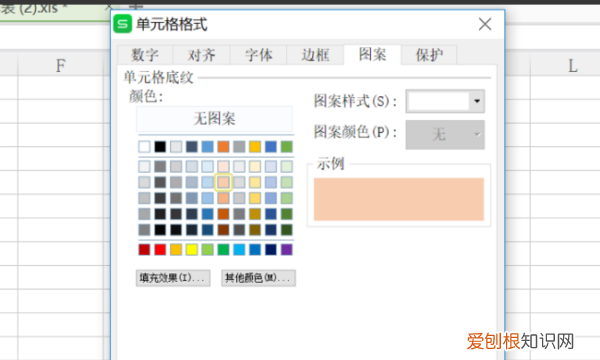Open 其他颜色 more colors dialog
Viewport: 600px width, 360px height.
258,278
